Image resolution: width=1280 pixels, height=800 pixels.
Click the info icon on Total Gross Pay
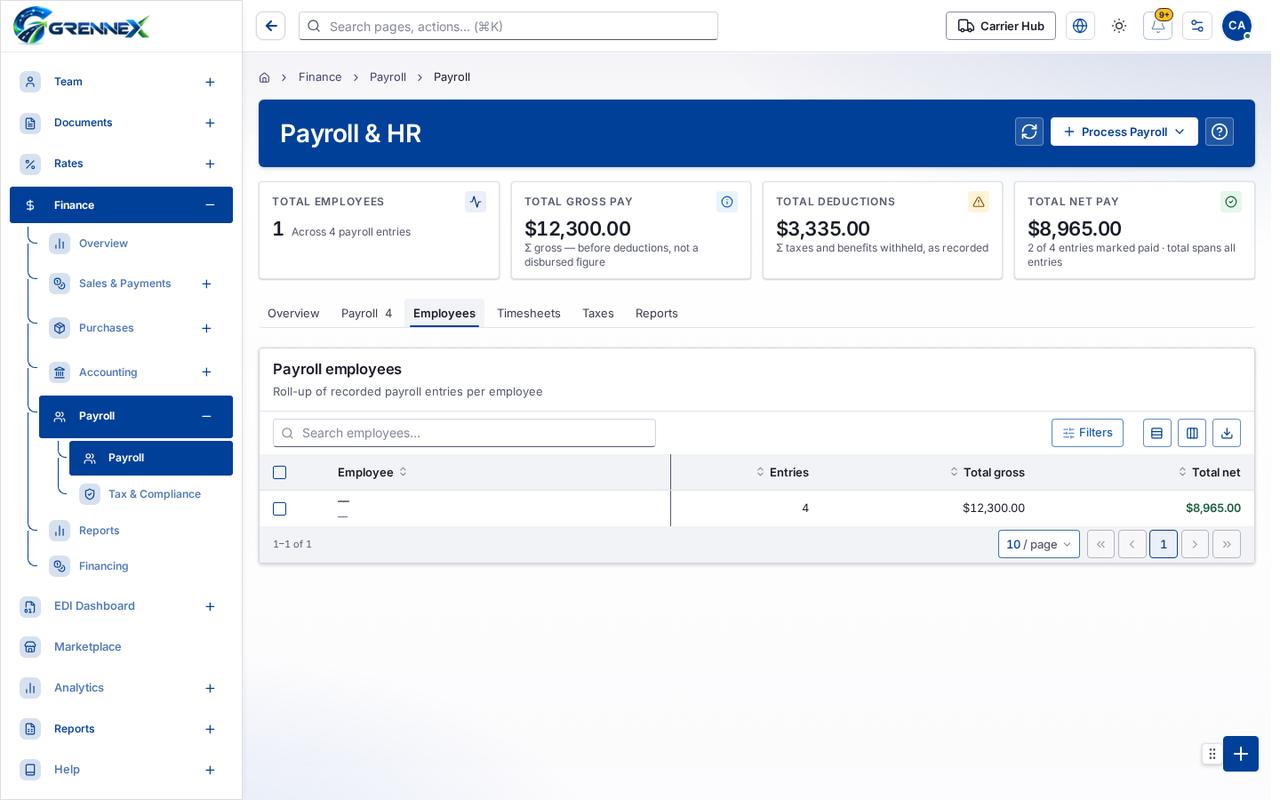coord(727,202)
